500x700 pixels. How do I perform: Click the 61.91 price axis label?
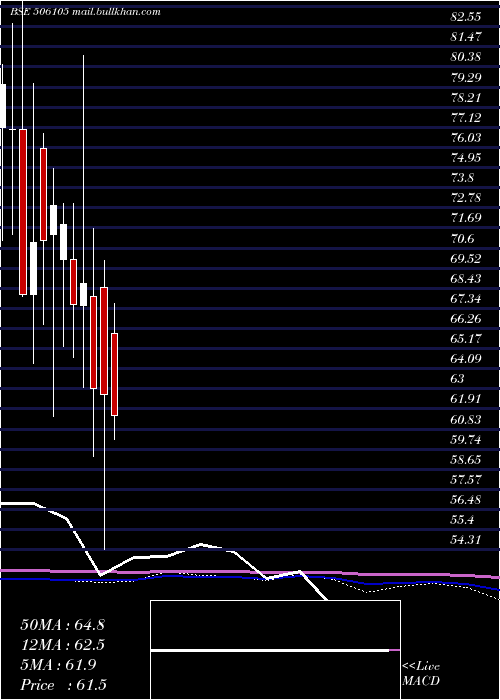click(x=466, y=399)
